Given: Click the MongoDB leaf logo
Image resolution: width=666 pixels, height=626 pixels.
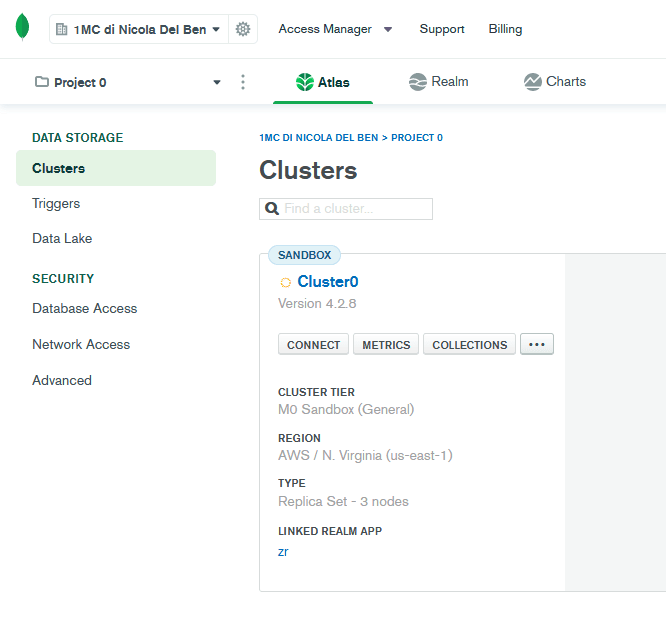Looking at the screenshot, I should pyautogui.click(x=22, y=27).
